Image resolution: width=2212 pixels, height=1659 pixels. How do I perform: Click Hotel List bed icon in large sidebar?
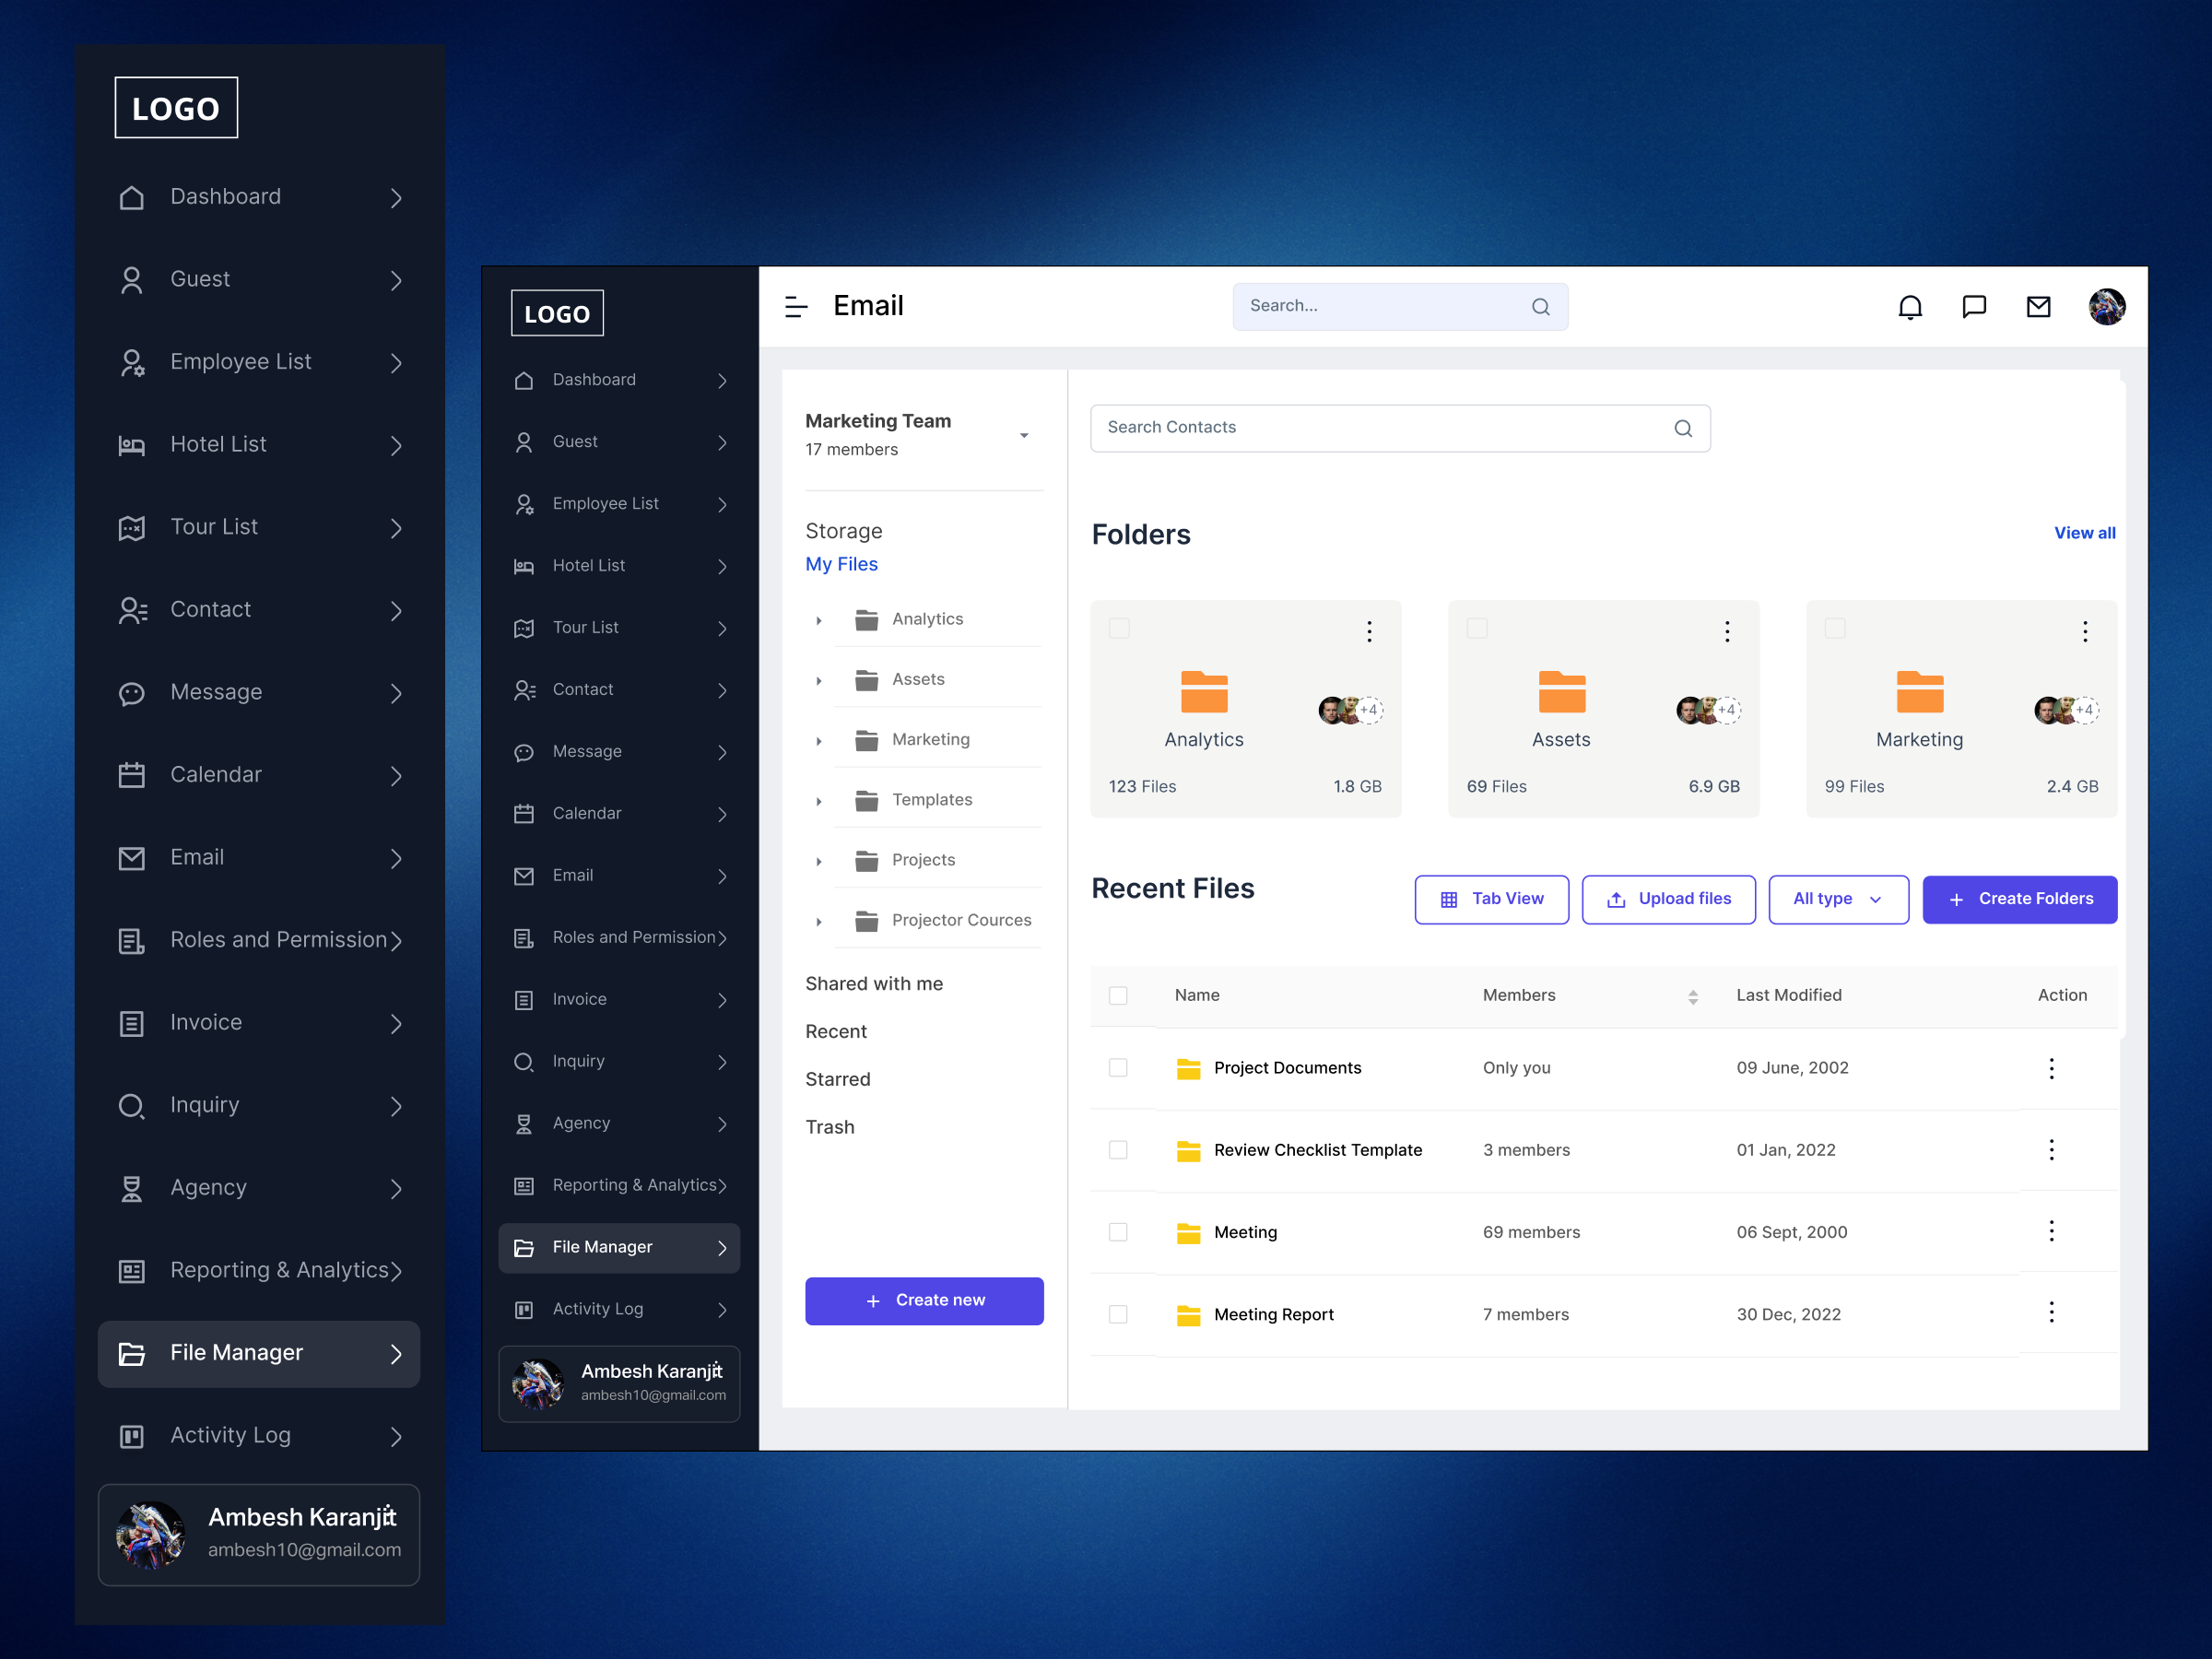pos(132,445)
